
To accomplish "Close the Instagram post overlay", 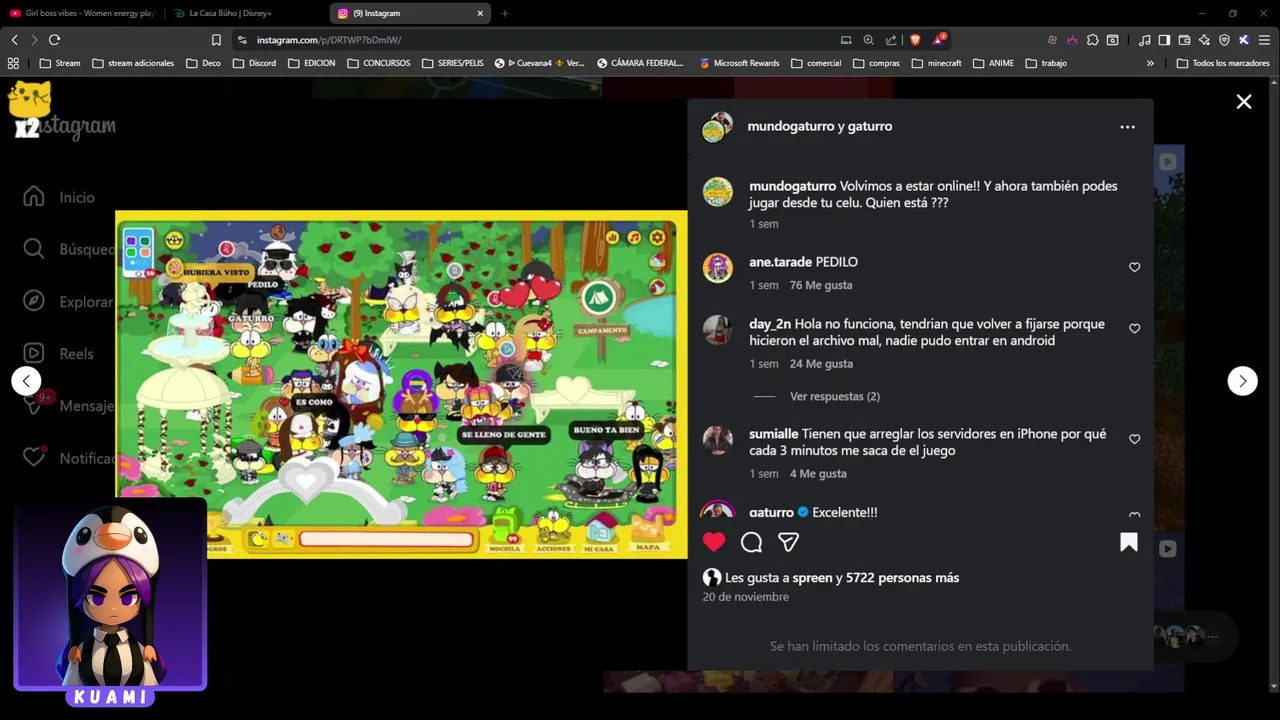I will (1244, 102).
